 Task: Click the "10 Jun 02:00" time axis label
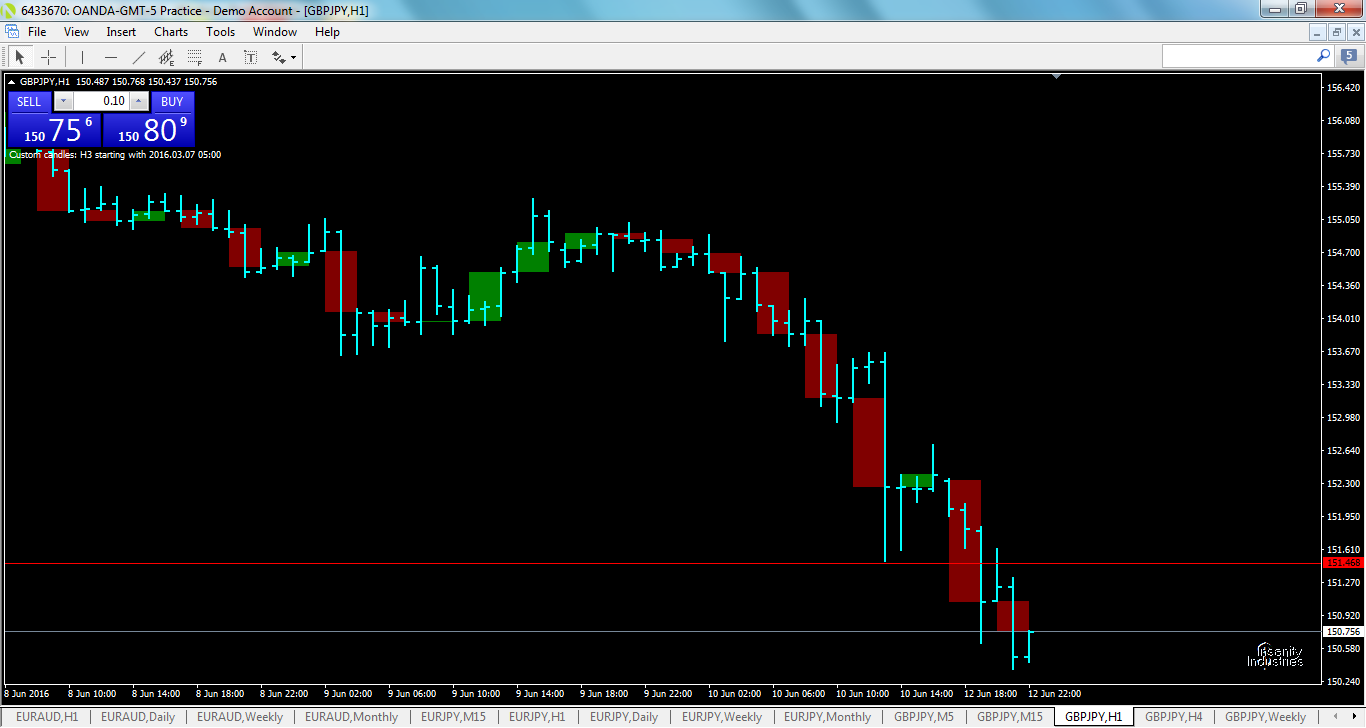[735, 693]
